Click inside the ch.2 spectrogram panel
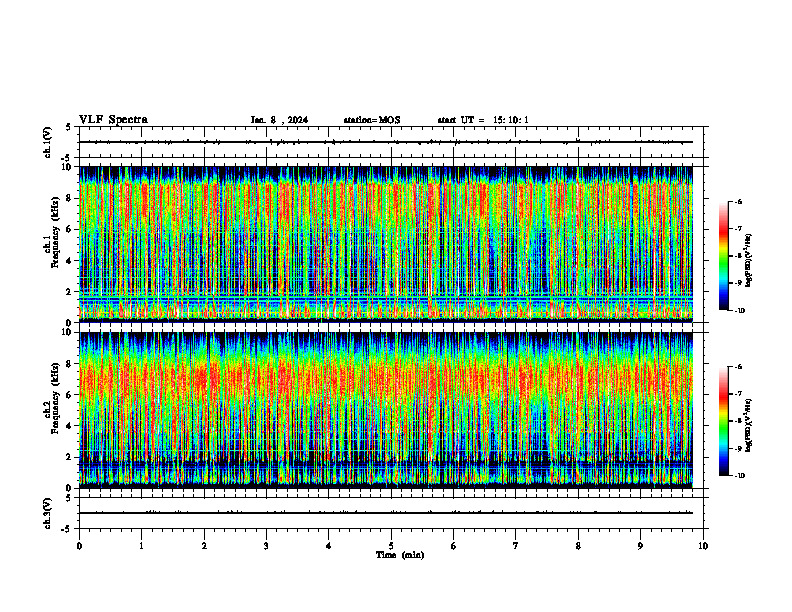The height and width of the screenshot is (612, 792). 386,410
